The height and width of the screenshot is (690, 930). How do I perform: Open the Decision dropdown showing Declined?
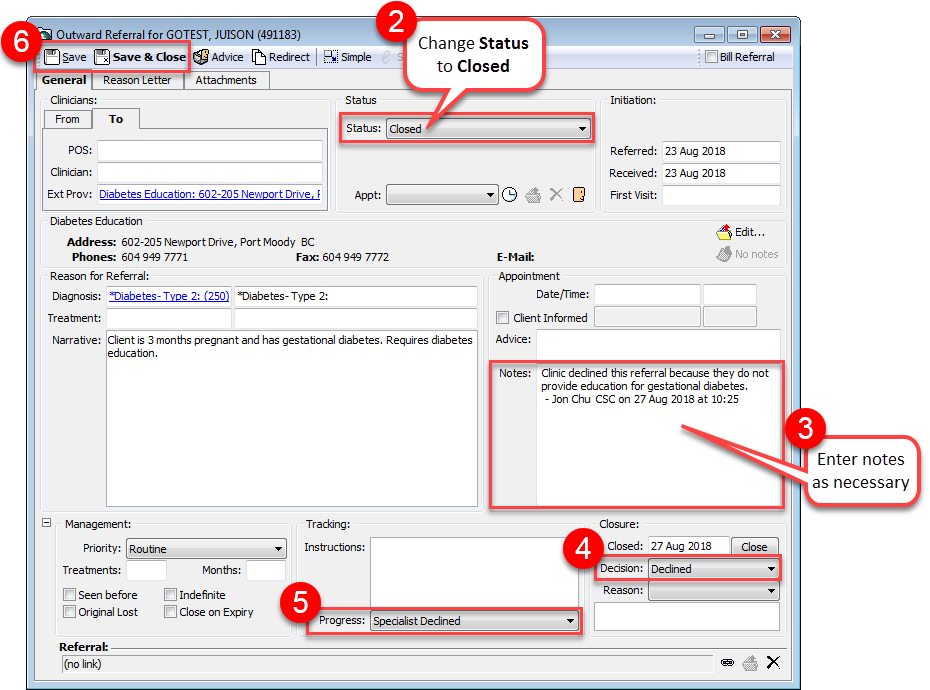pos(770,569)
